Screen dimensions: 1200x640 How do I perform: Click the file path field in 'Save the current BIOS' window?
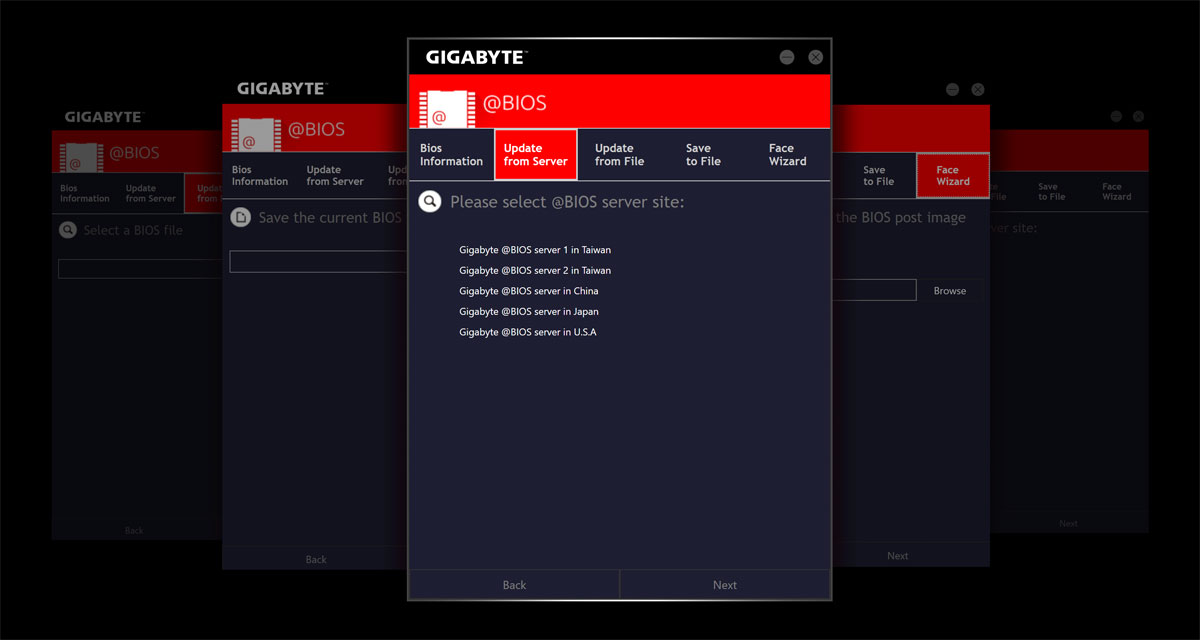click(318, 262)
